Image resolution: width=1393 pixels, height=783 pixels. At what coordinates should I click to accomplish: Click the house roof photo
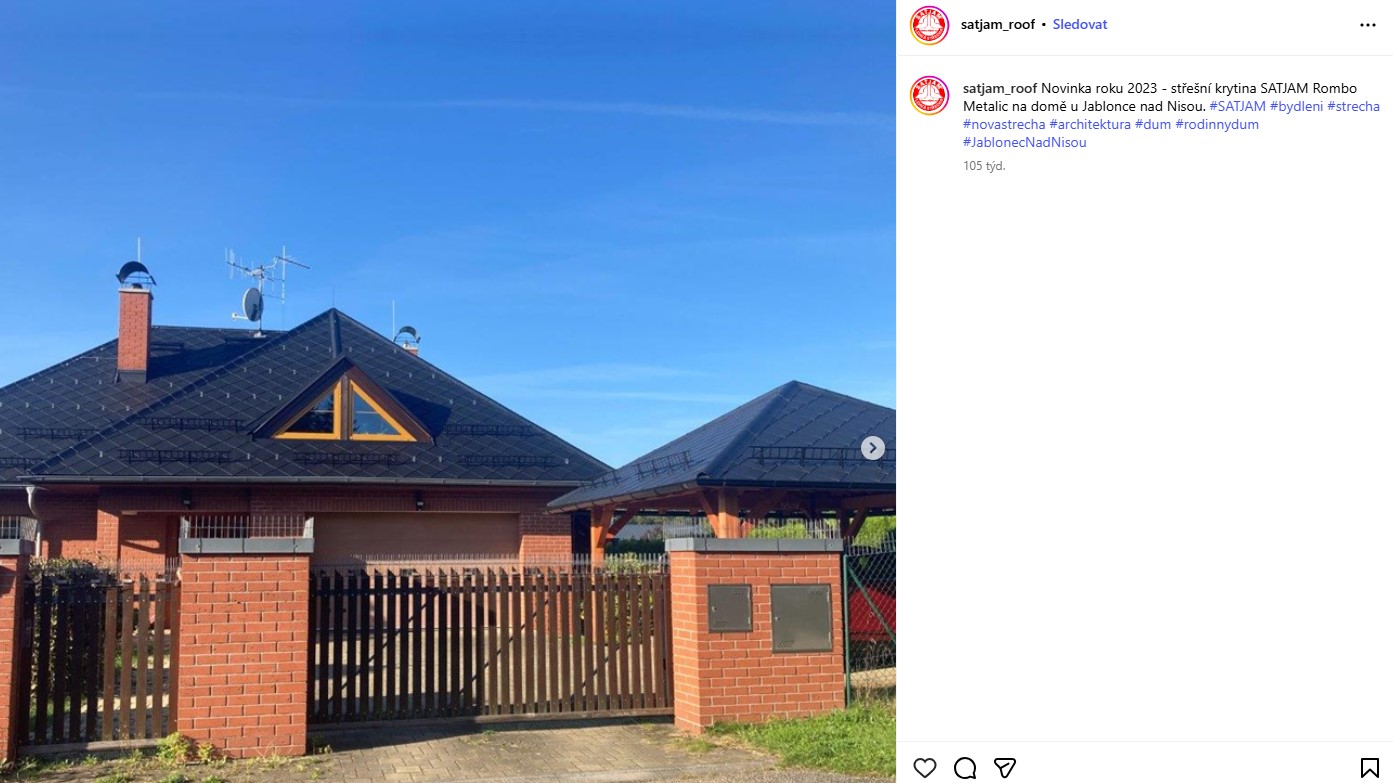(x=448, y=391)
